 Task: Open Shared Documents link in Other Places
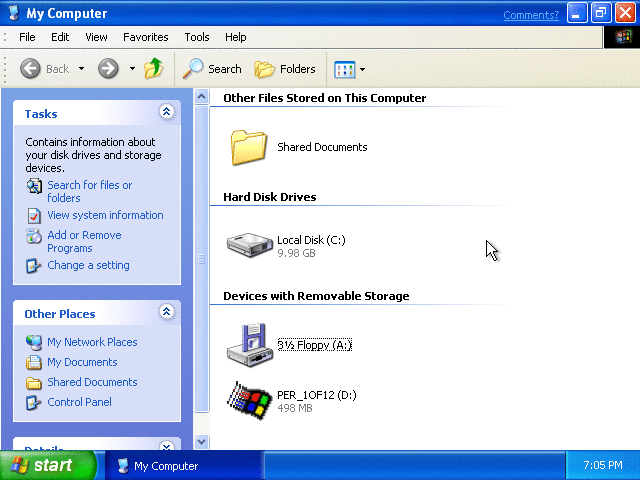[x=92, y=382]
